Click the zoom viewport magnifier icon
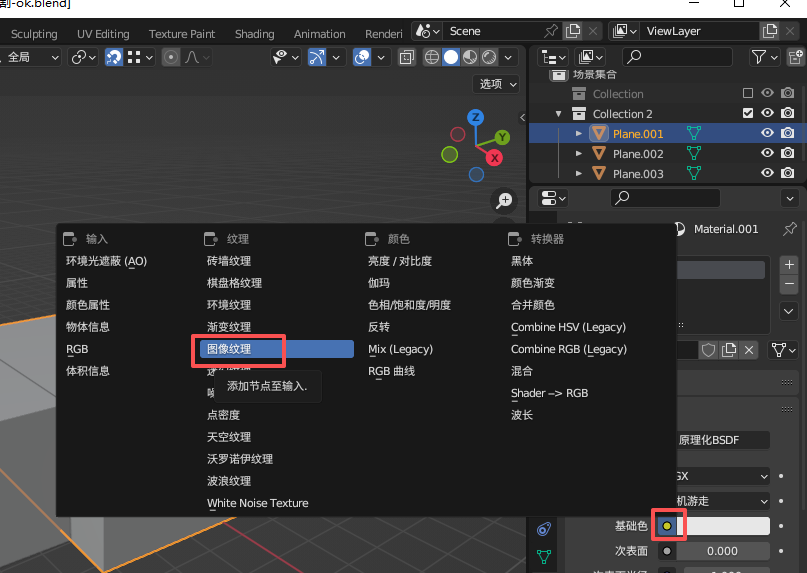The height and width of the screenshot is (573, 807). (x=505, y=201)
